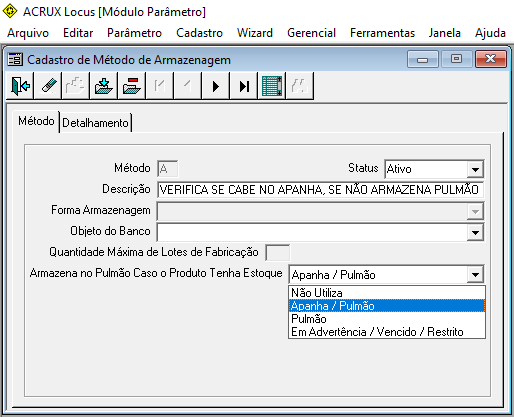
Task: Switch to the Detalhamento tab
Action: point(95,123)
